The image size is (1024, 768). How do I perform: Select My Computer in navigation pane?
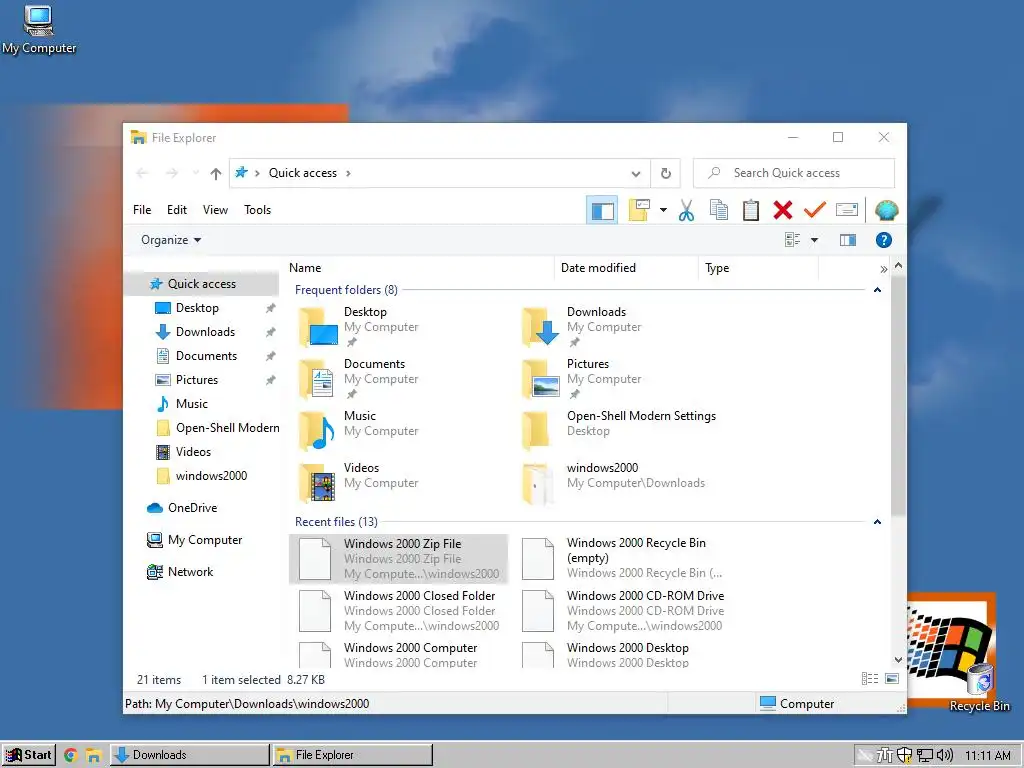(204, 539)
